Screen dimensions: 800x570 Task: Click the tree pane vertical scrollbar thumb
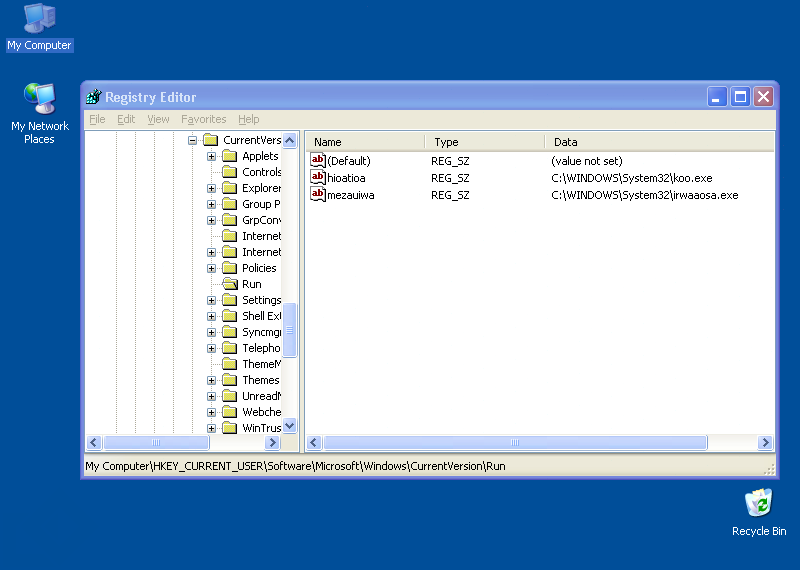(x=290, y=330)
